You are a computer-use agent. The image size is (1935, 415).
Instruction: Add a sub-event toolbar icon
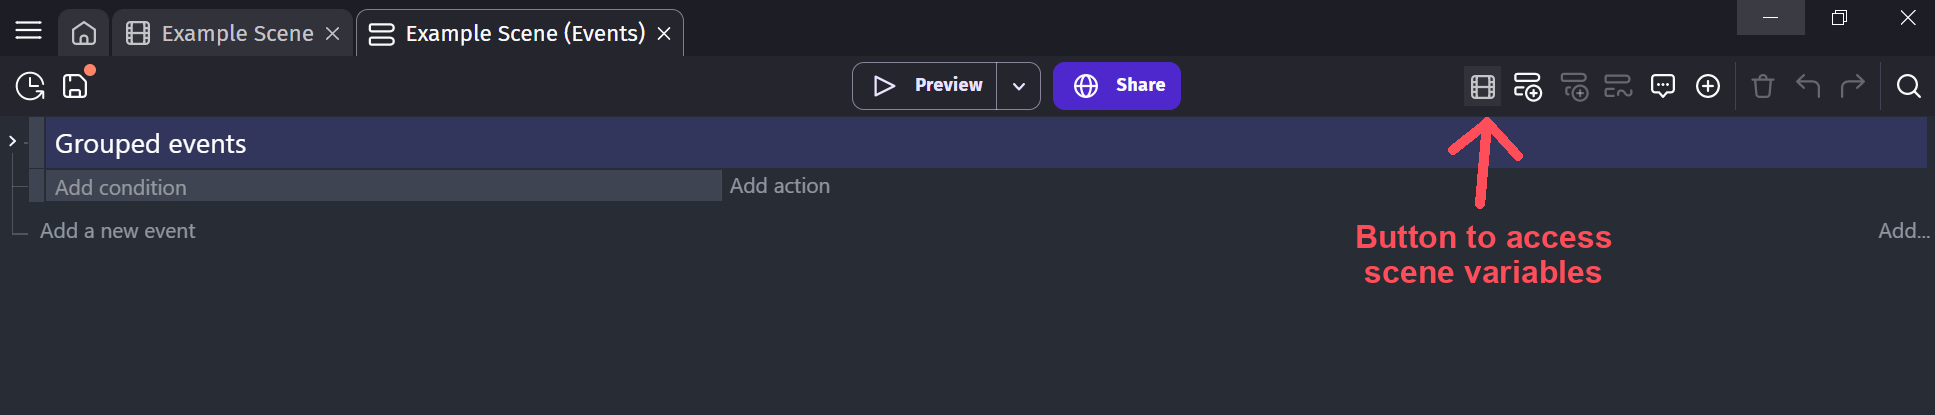click(x=1573, y=87)
